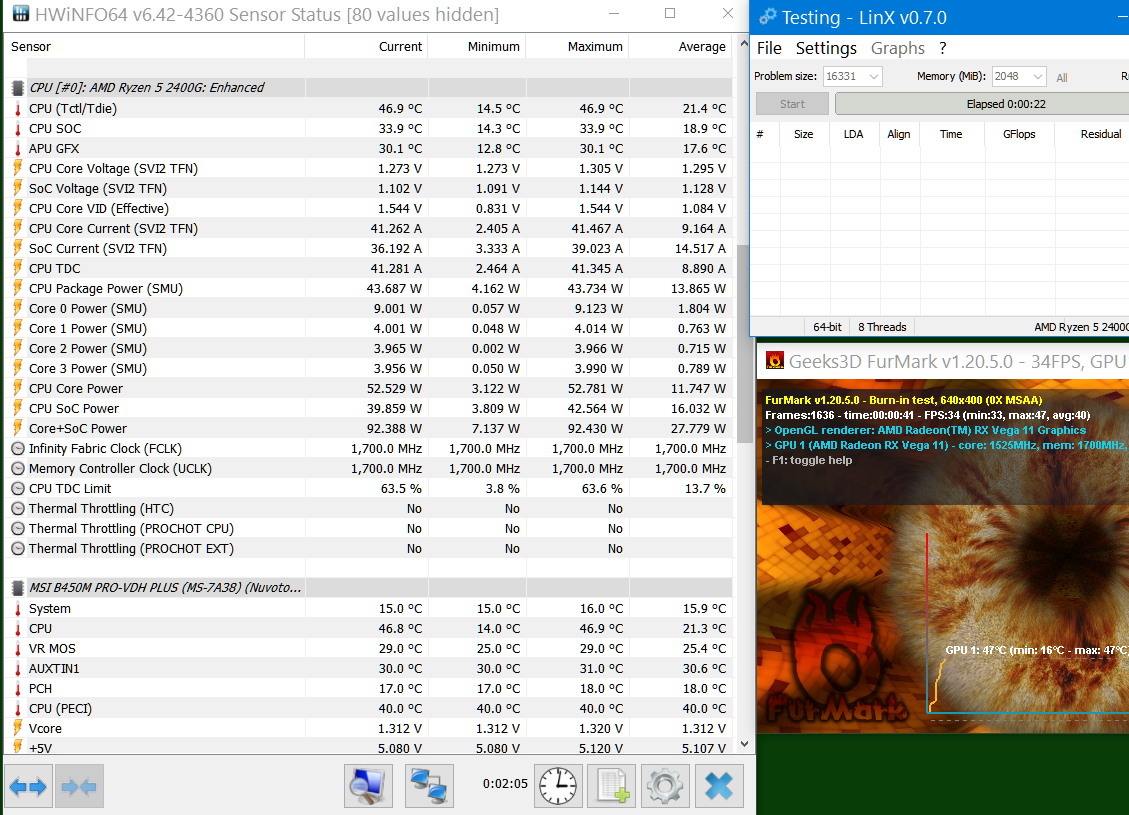The height and width of the screenshot is (815, 1129).
Task: Click the GFlops column header in LinX
Action: click(x=1019, y=134)
